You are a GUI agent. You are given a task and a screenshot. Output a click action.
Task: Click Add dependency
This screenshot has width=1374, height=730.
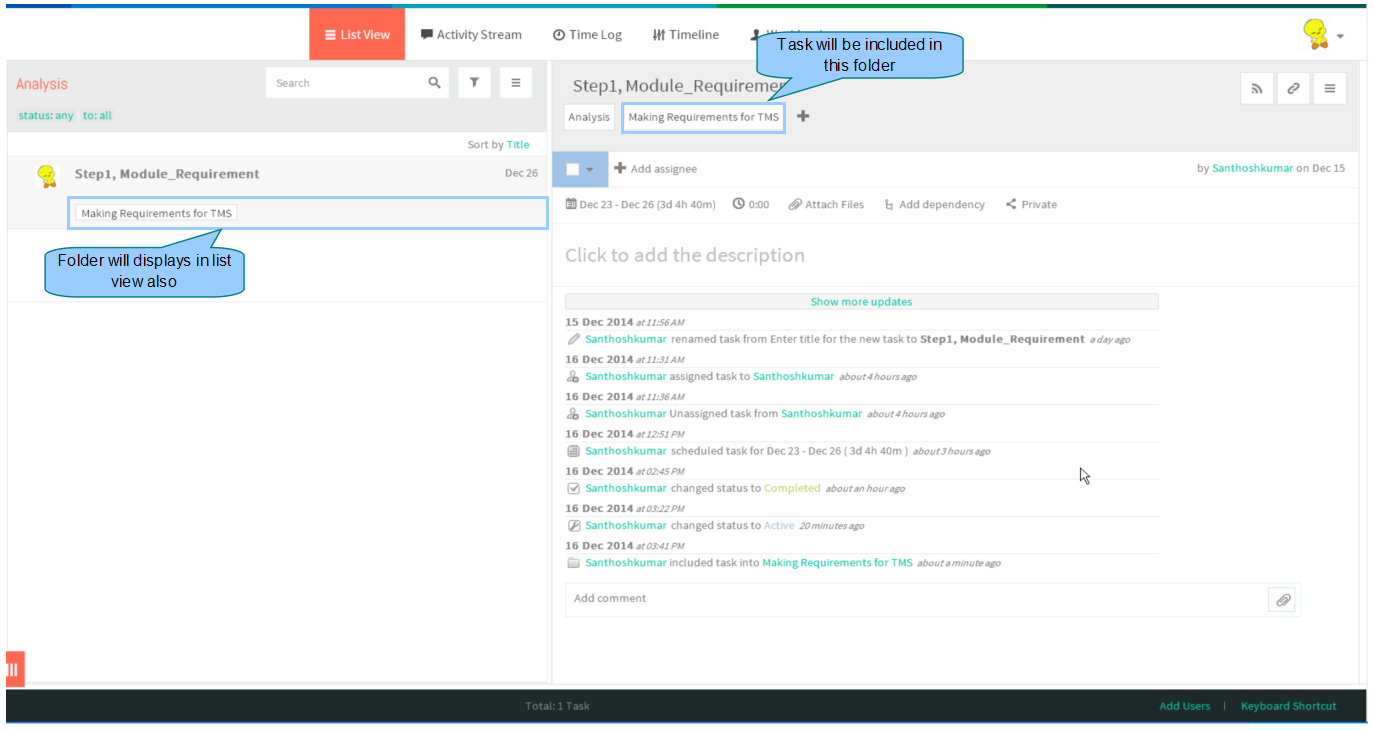pos(934,204)
